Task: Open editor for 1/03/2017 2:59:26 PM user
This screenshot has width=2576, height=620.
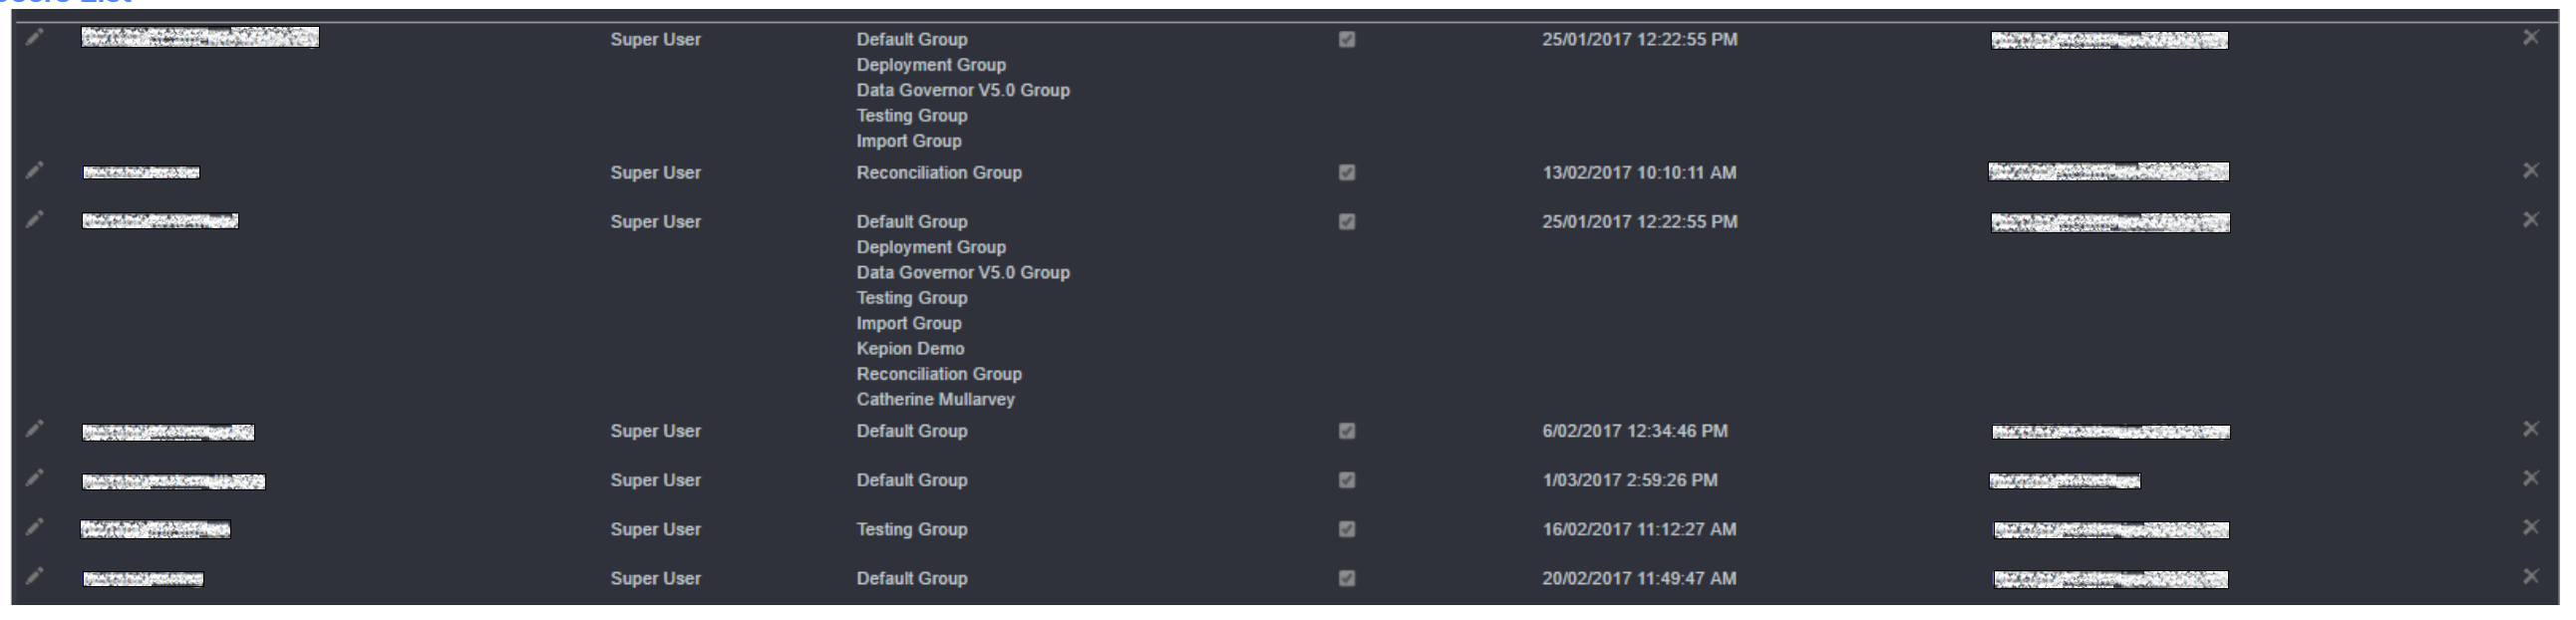Action: point(35,478)
